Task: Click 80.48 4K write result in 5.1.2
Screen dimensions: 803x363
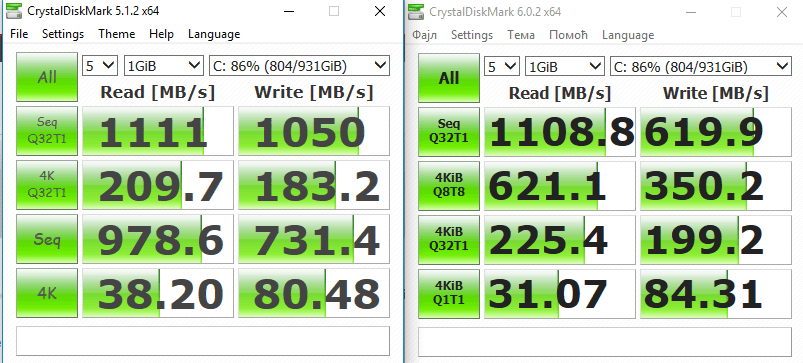Action: [x=314, y=293]
